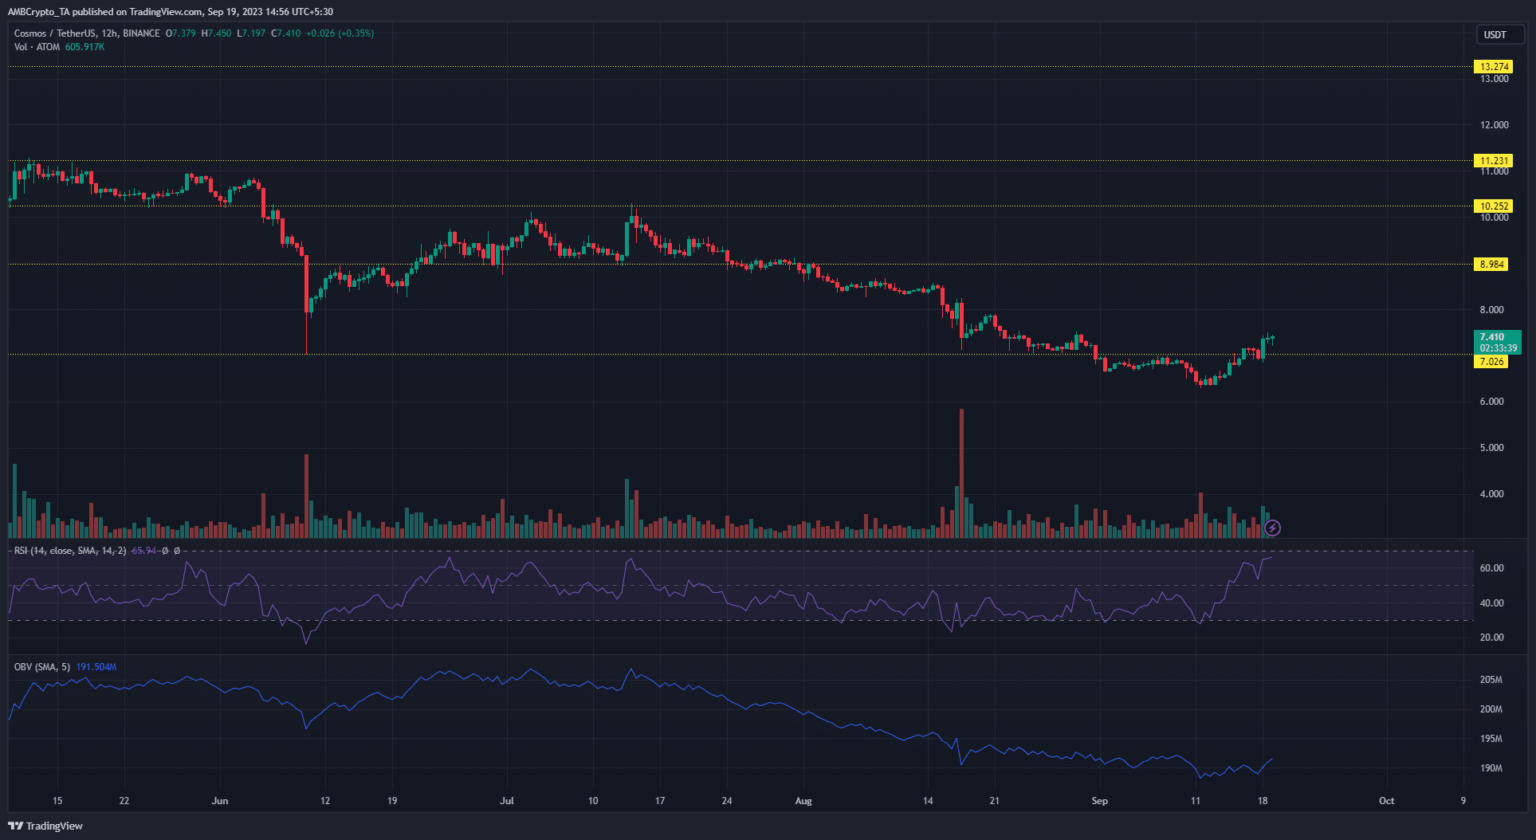Image resolution: width=1536 pixels, height=840 pixels.
Task: Click the purple lightning bolt event icon
Action: pyautogui.click(x=1272, y=527)
